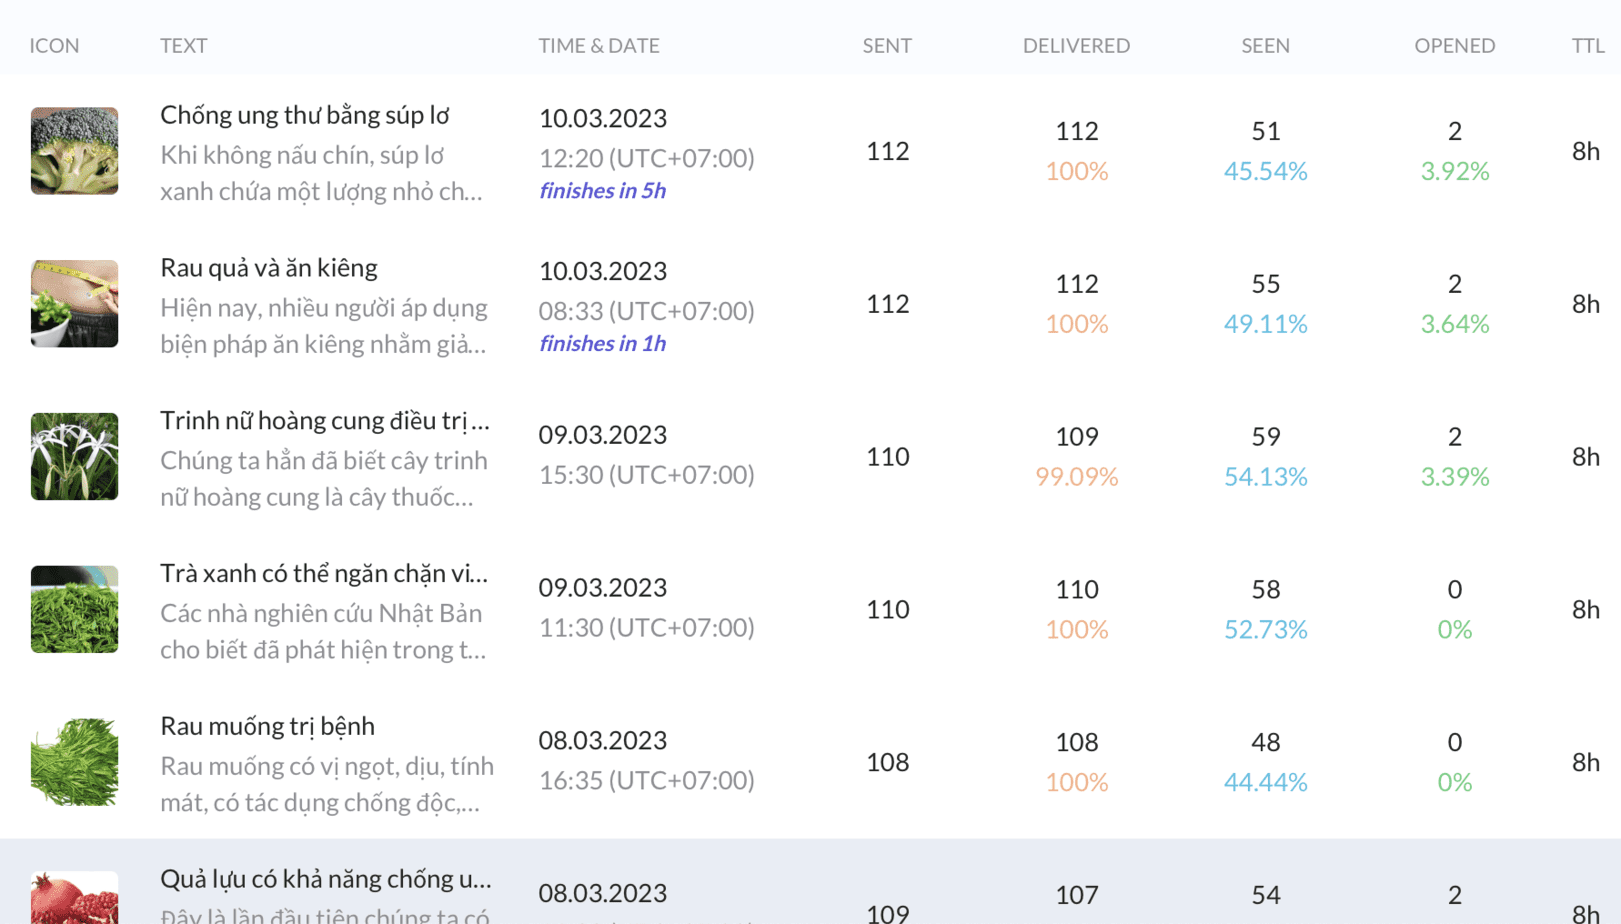
Task: Select "Trinh nữ hoàng cung" notification title
Action: 324,421
